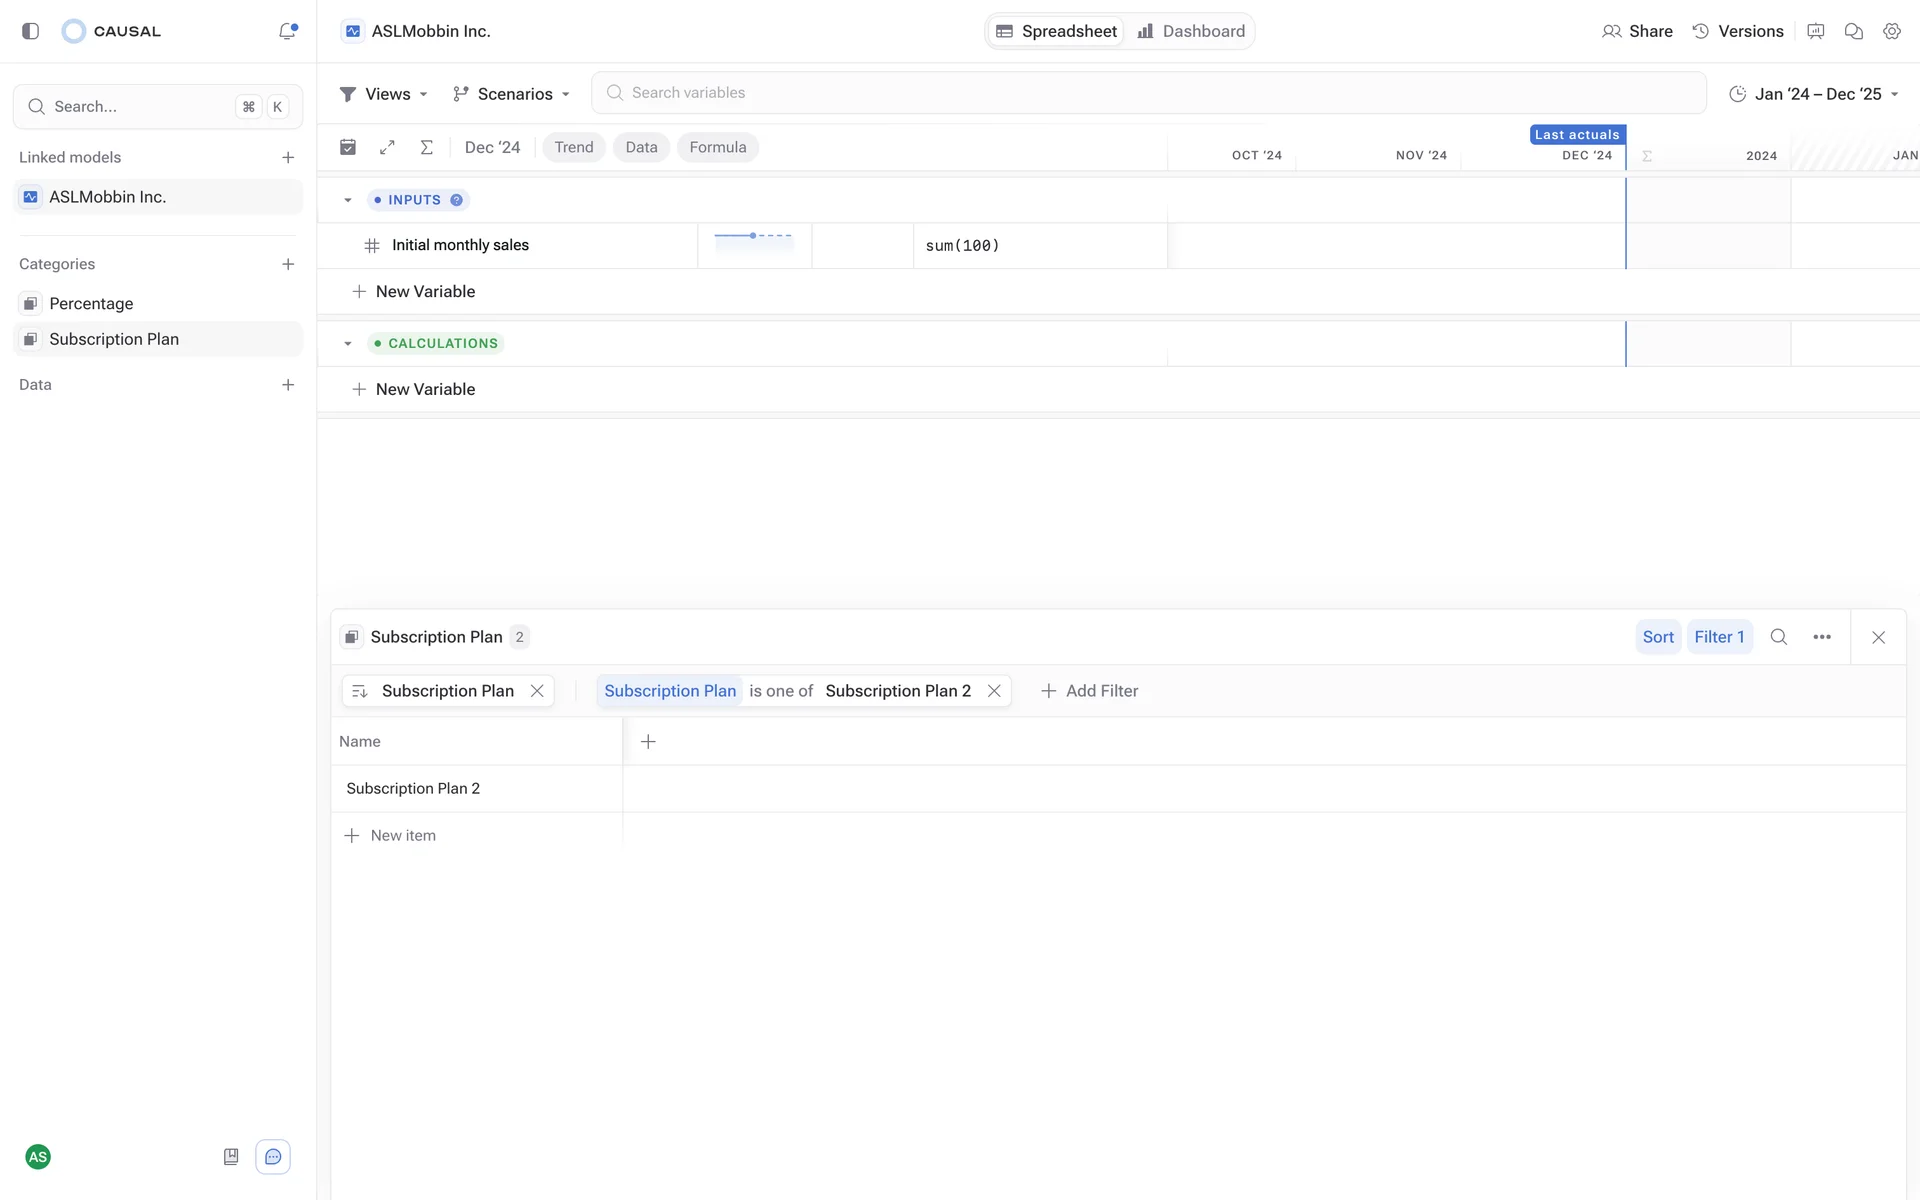The width and height of the screenshot is (1920, 1200).
Task: Select the Spreadsheet tab
Action: pyautogui.click(x=1056, y=31)
